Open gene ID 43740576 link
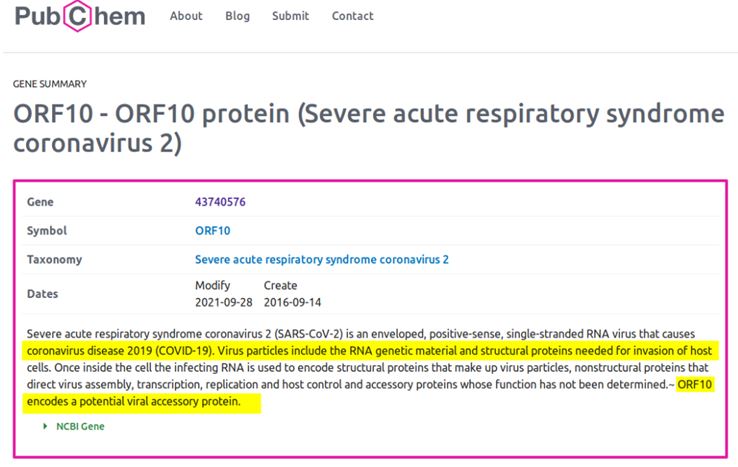This screenshot has width=738, height=467. [220, 202]
